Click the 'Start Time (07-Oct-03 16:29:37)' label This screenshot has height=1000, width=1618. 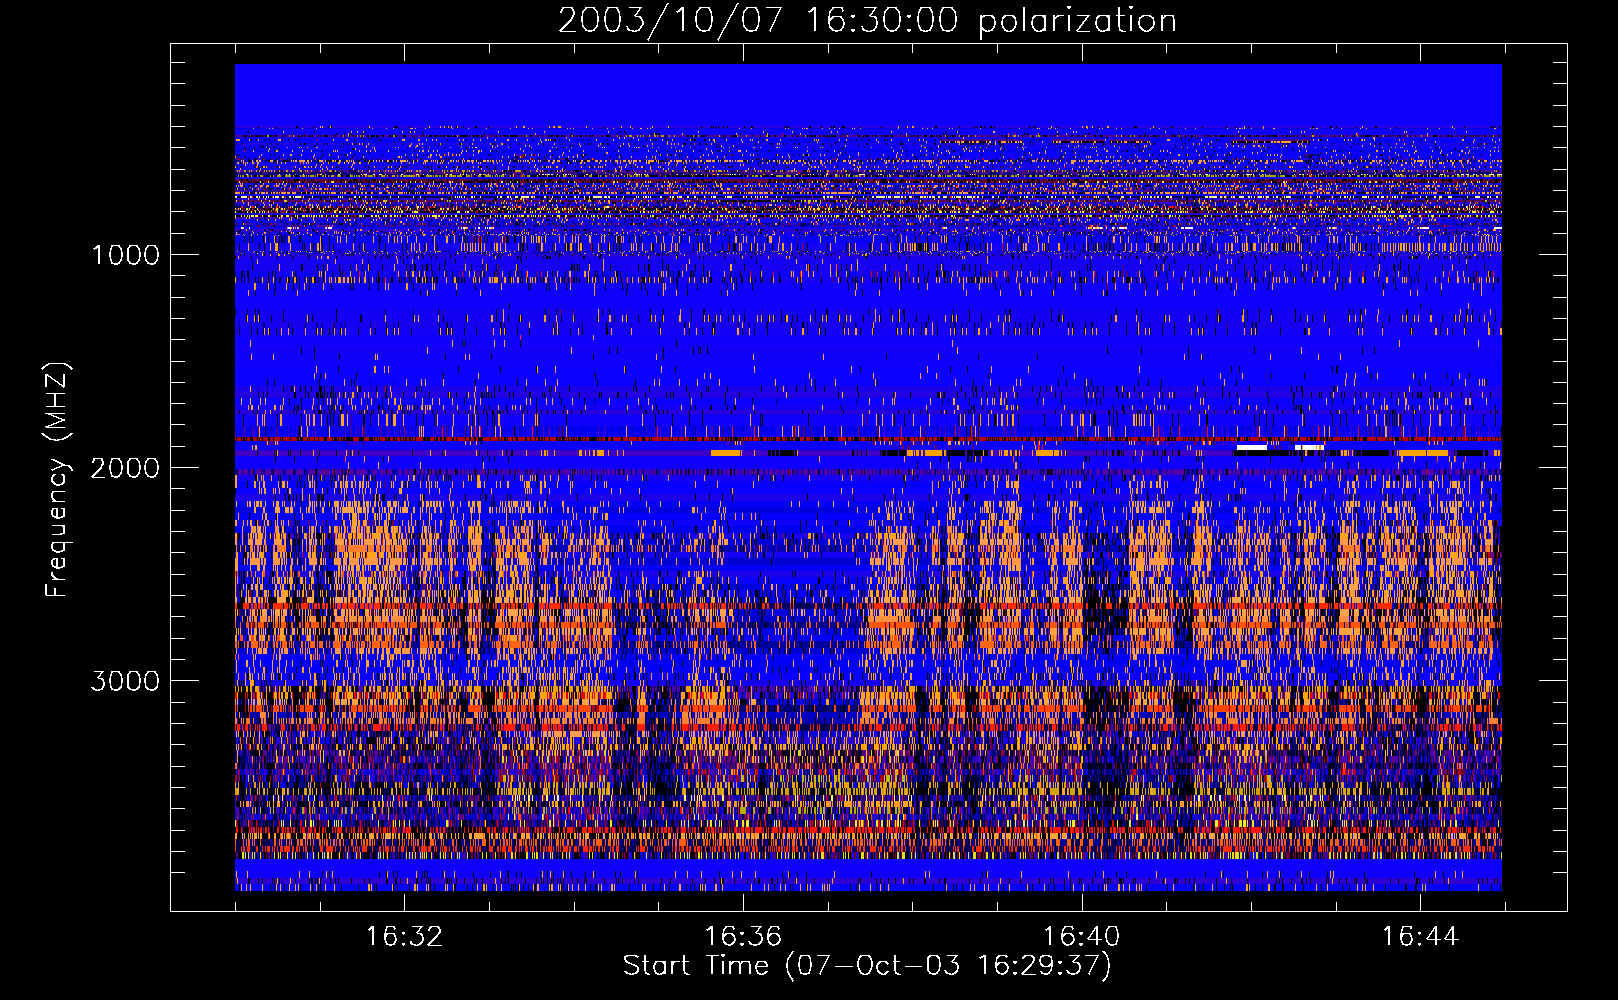click(x=867, y=966)
